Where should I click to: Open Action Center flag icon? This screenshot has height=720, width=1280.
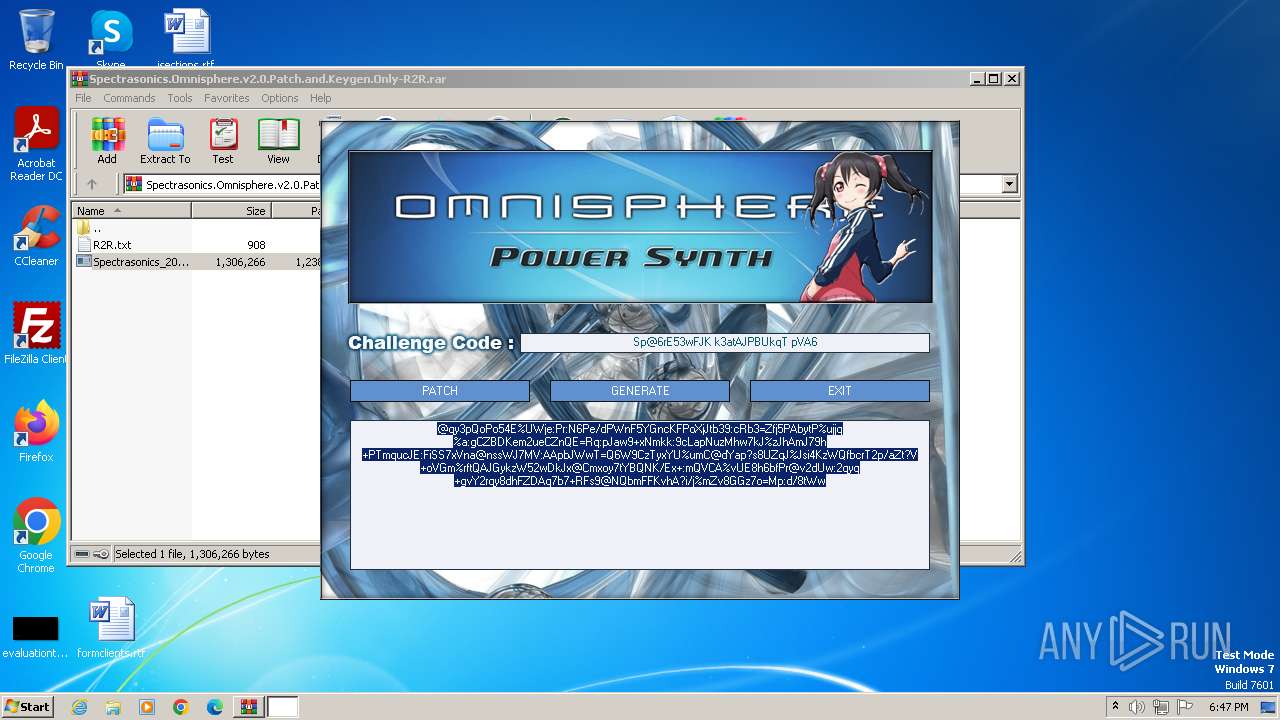point(1185,707)
